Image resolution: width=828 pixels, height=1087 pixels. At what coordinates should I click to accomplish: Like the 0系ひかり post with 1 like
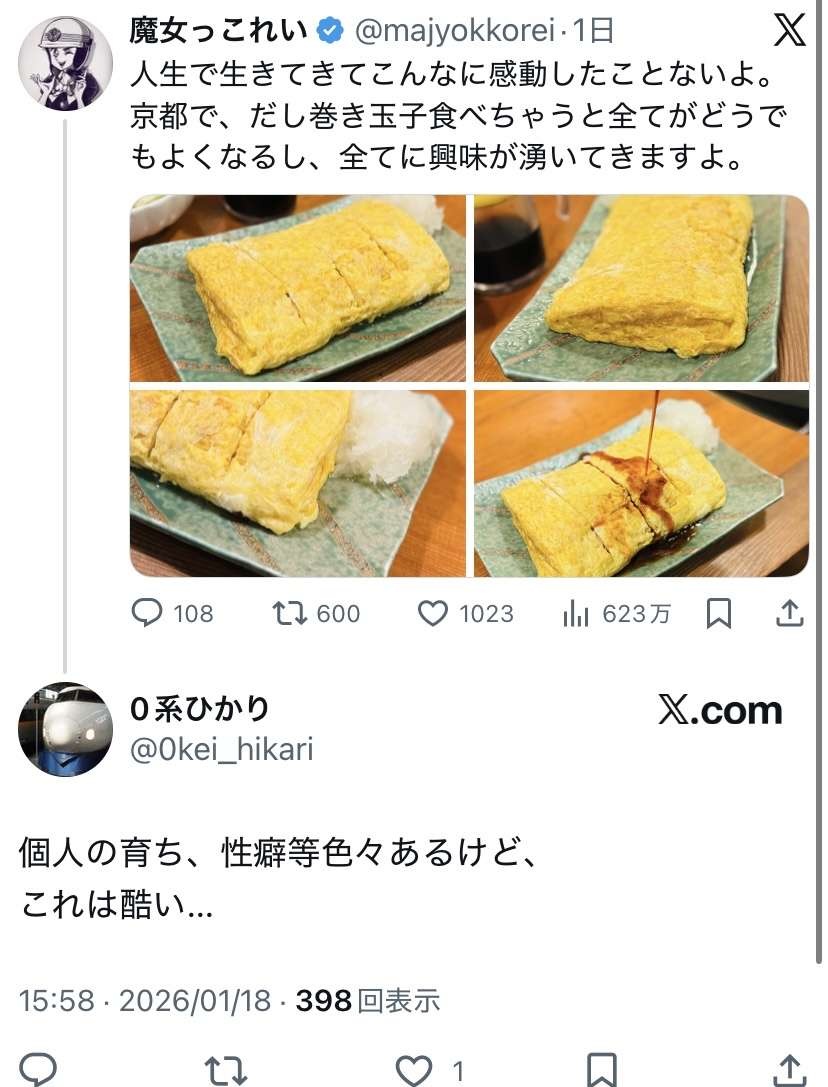(x=429, y=1070)
